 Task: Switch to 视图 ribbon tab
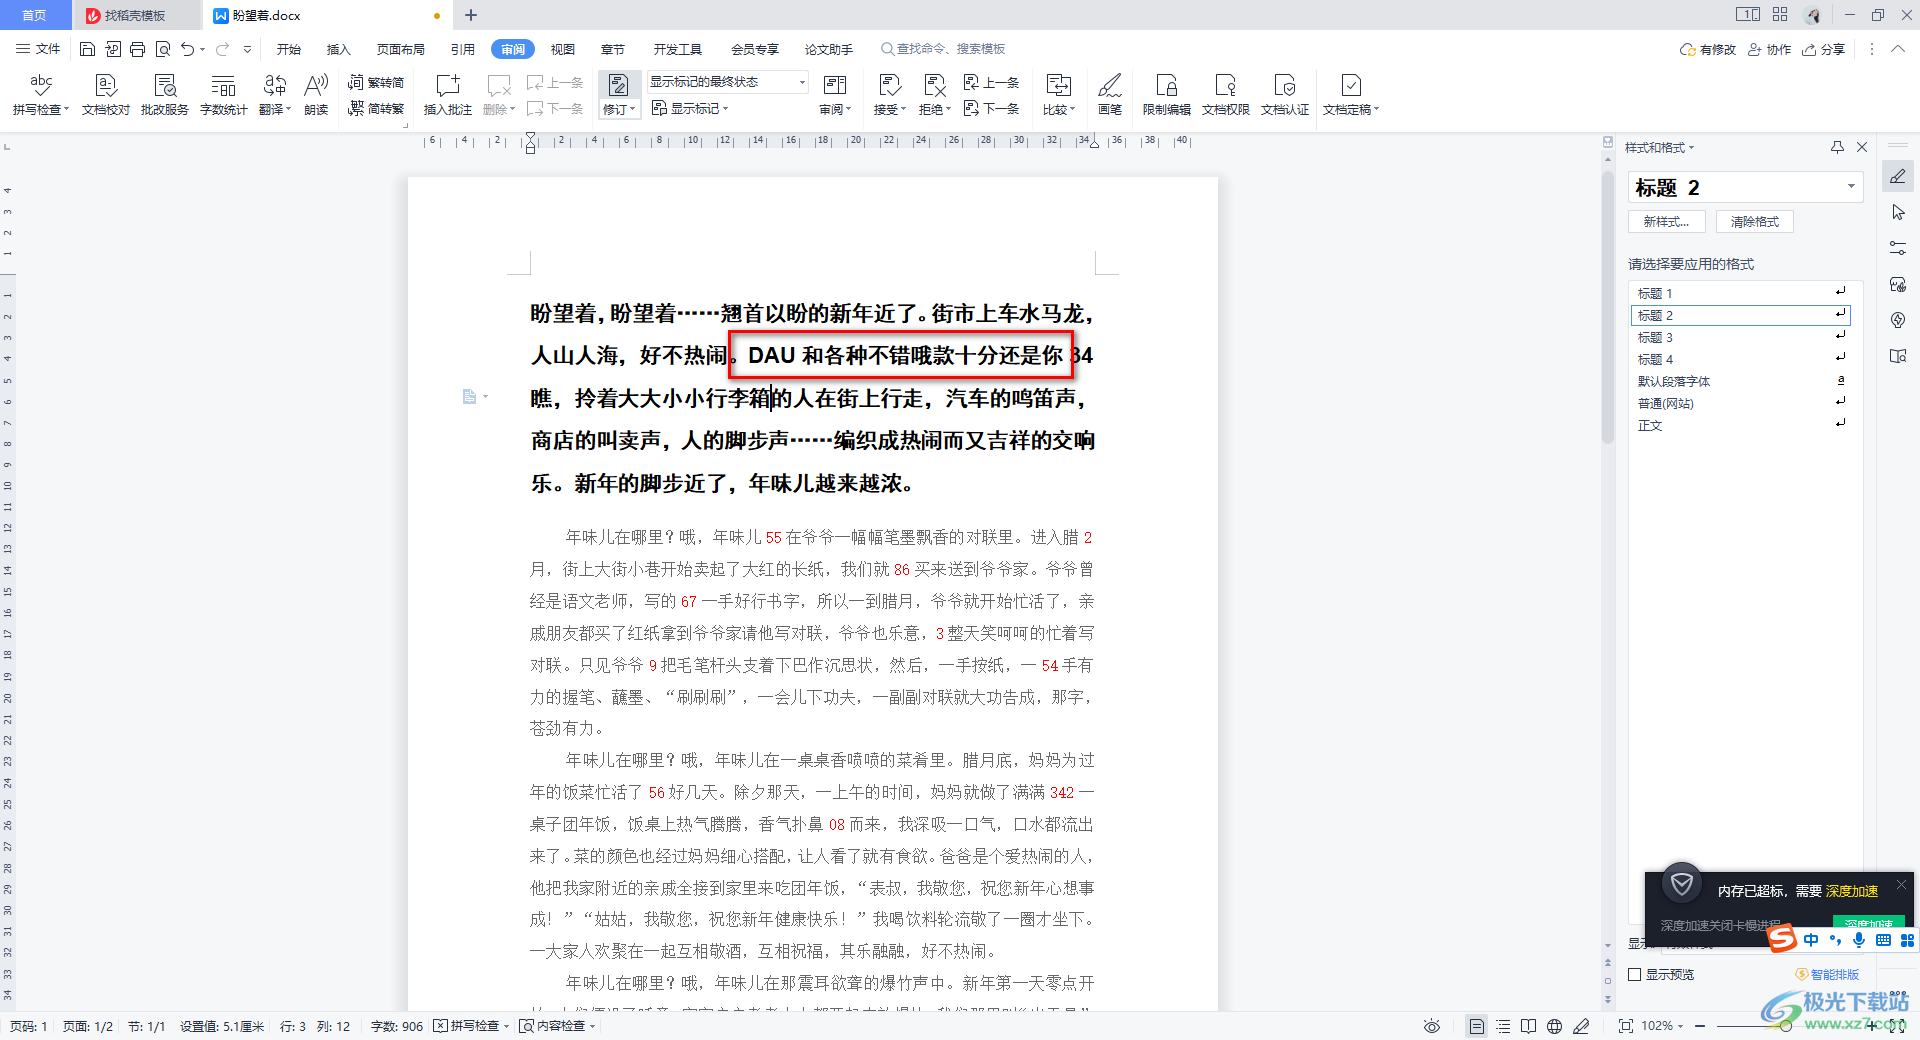(x=563, y=49)
